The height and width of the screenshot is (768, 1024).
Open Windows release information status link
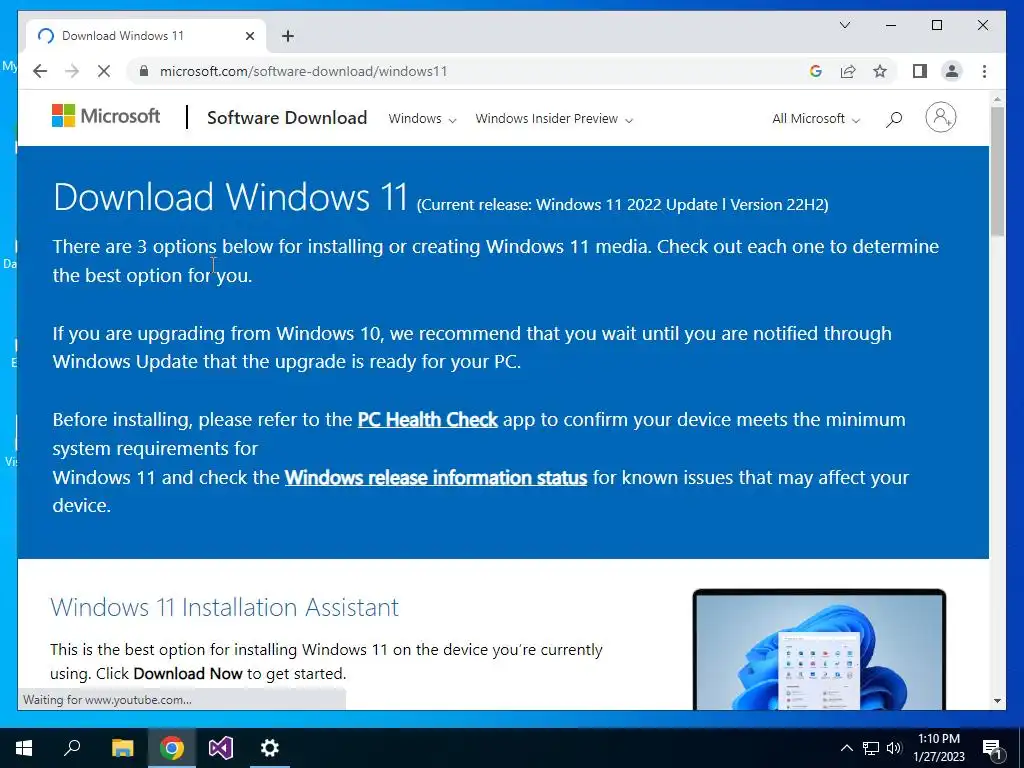point(436,477)
